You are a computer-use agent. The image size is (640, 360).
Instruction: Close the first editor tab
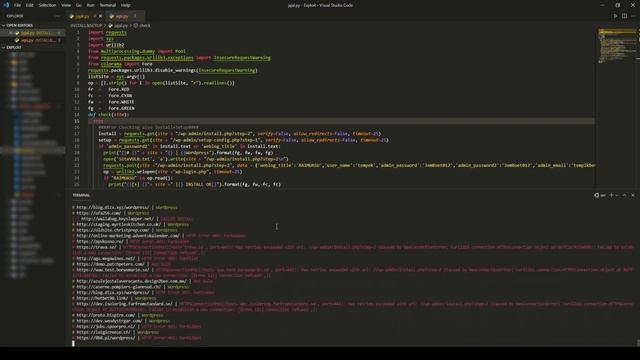[x=100, y=16]
